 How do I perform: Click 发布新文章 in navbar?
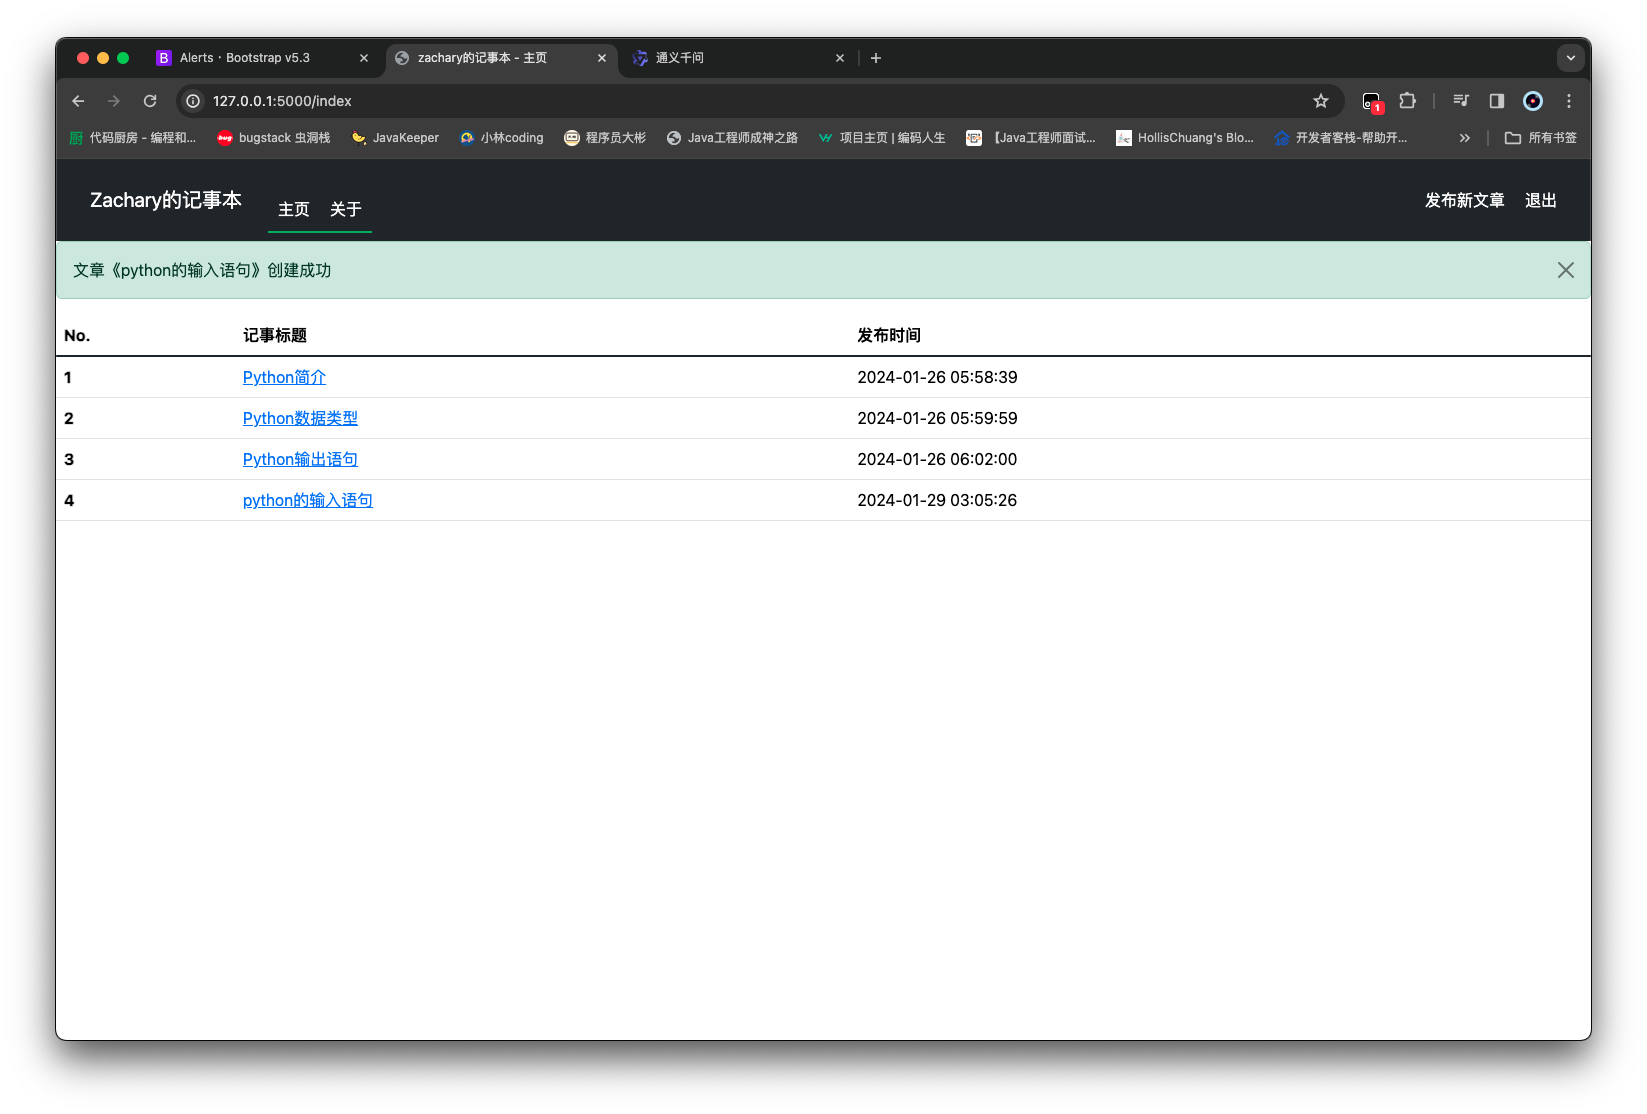(1465, 200)
